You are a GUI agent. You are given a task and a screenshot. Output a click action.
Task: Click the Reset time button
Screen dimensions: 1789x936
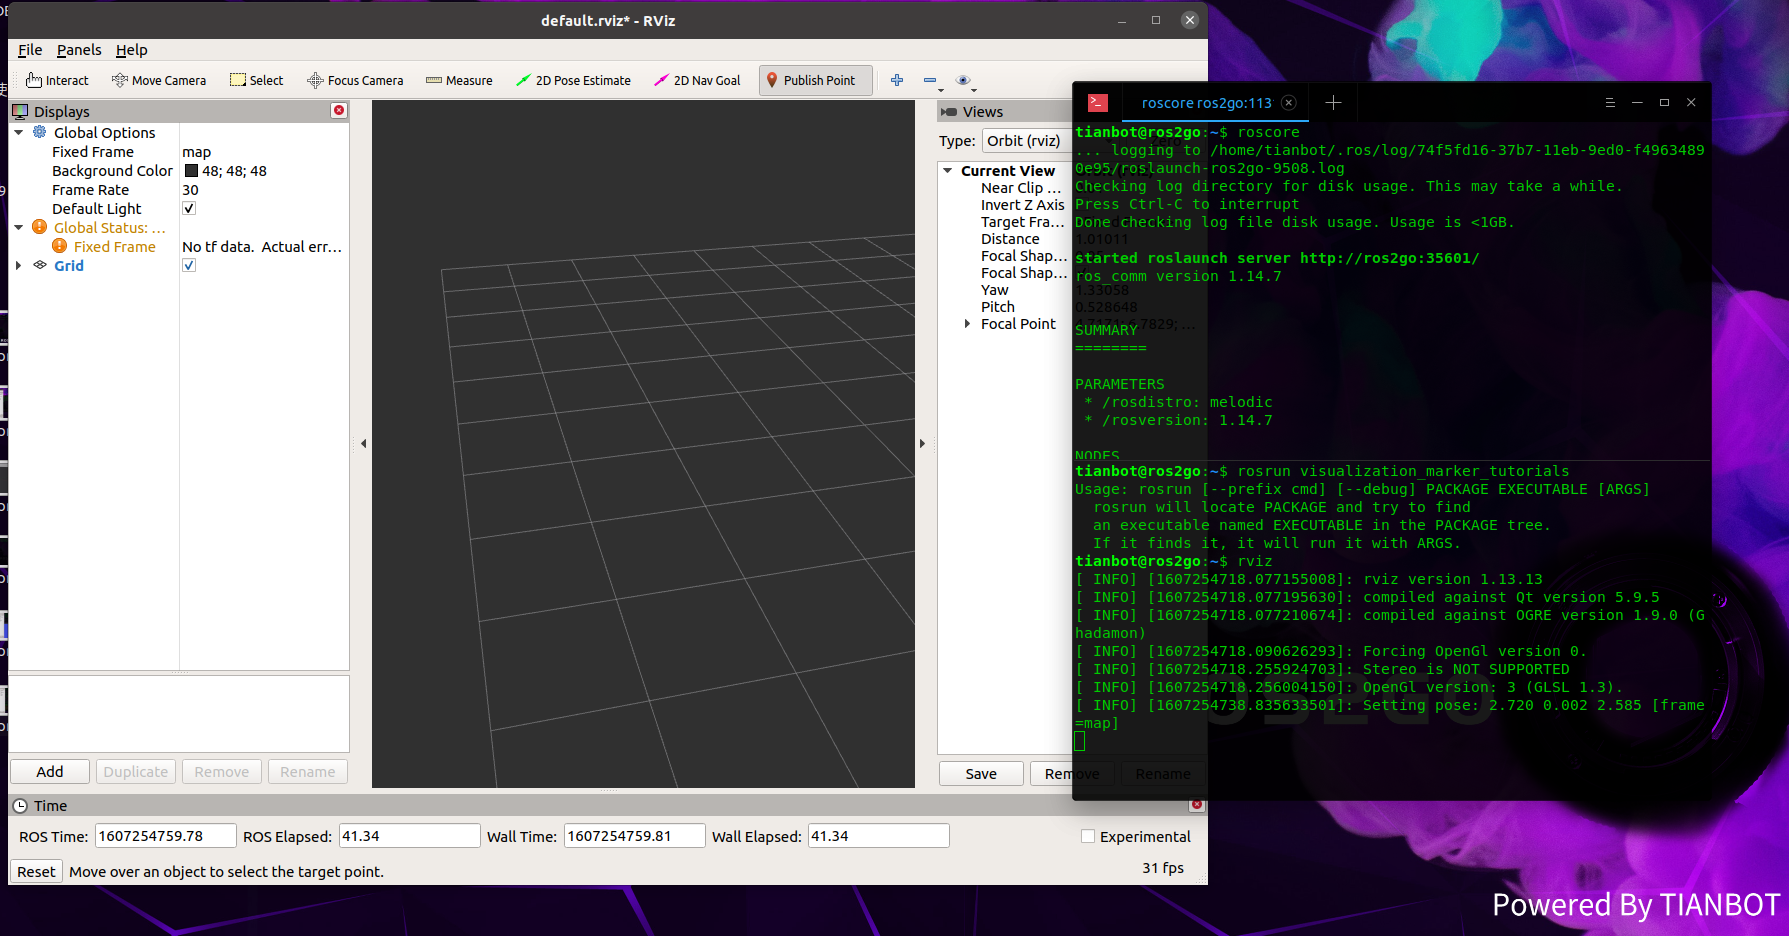point(36,871)
